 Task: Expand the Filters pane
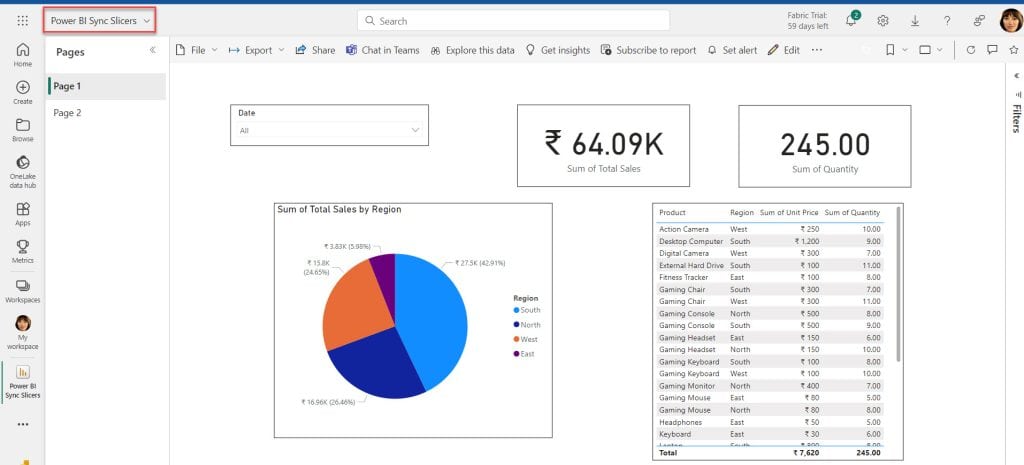pos(1016,76)
